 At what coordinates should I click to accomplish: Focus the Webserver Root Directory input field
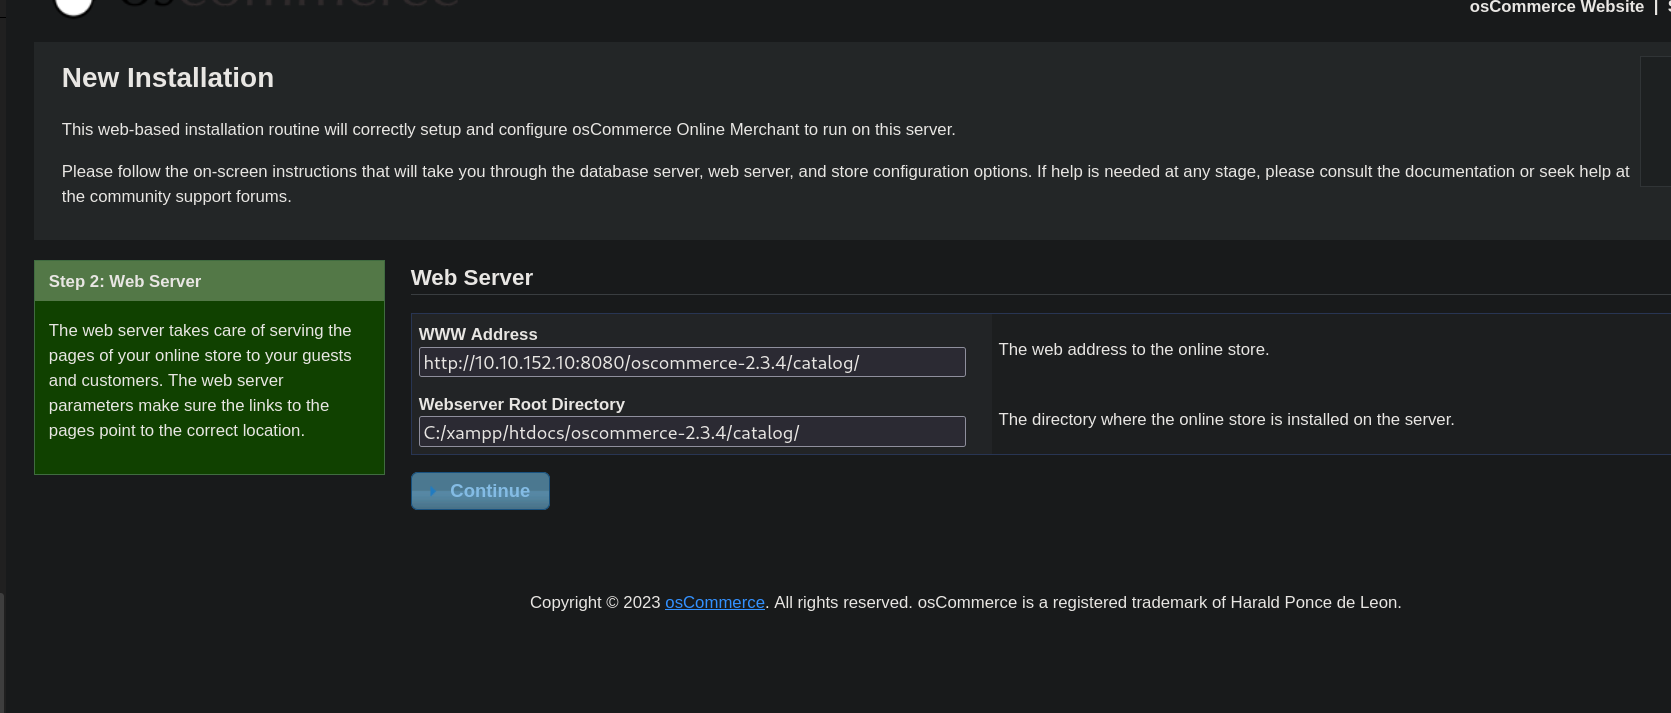coord(691,432)
